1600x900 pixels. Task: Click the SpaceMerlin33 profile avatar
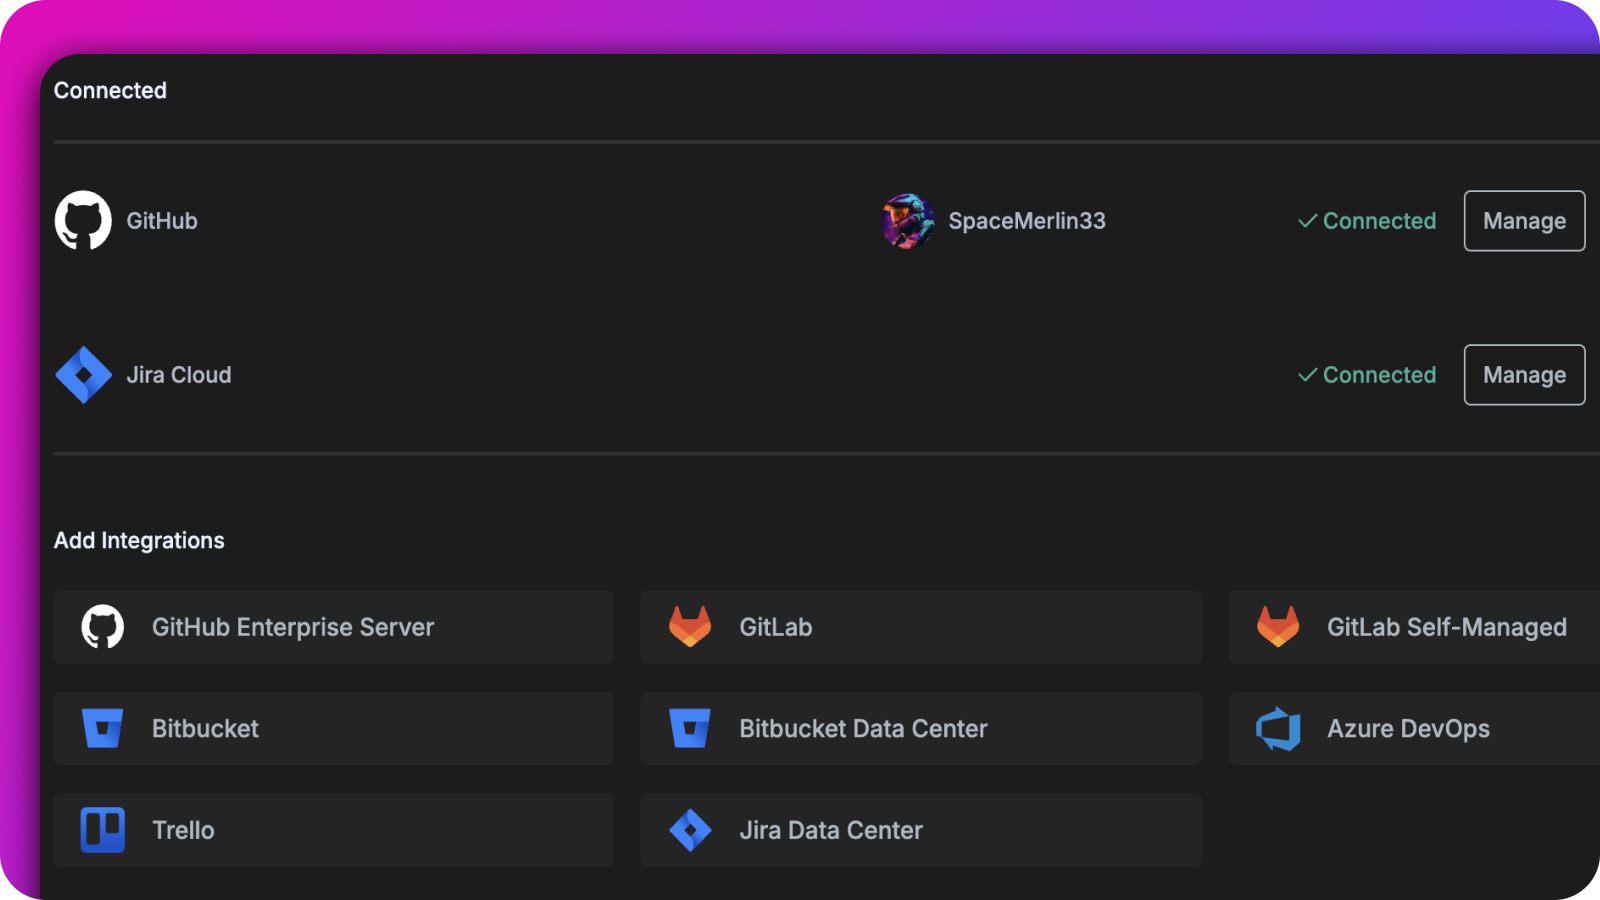click(x=908, y=221)
